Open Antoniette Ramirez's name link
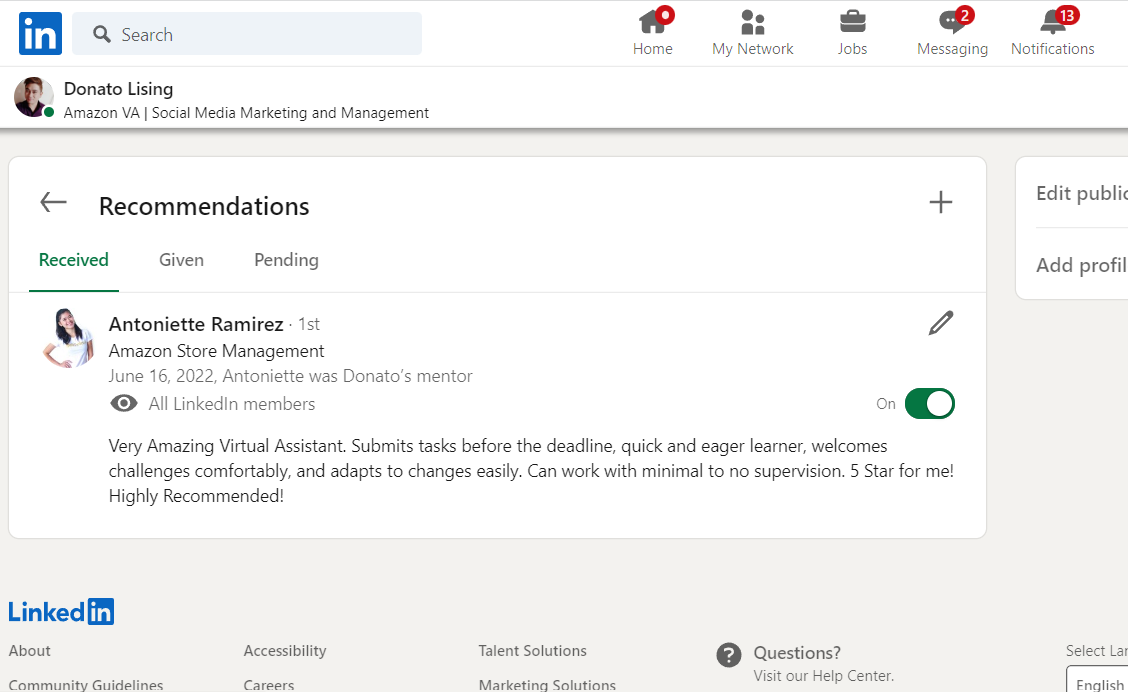 [x=196, y=324]
